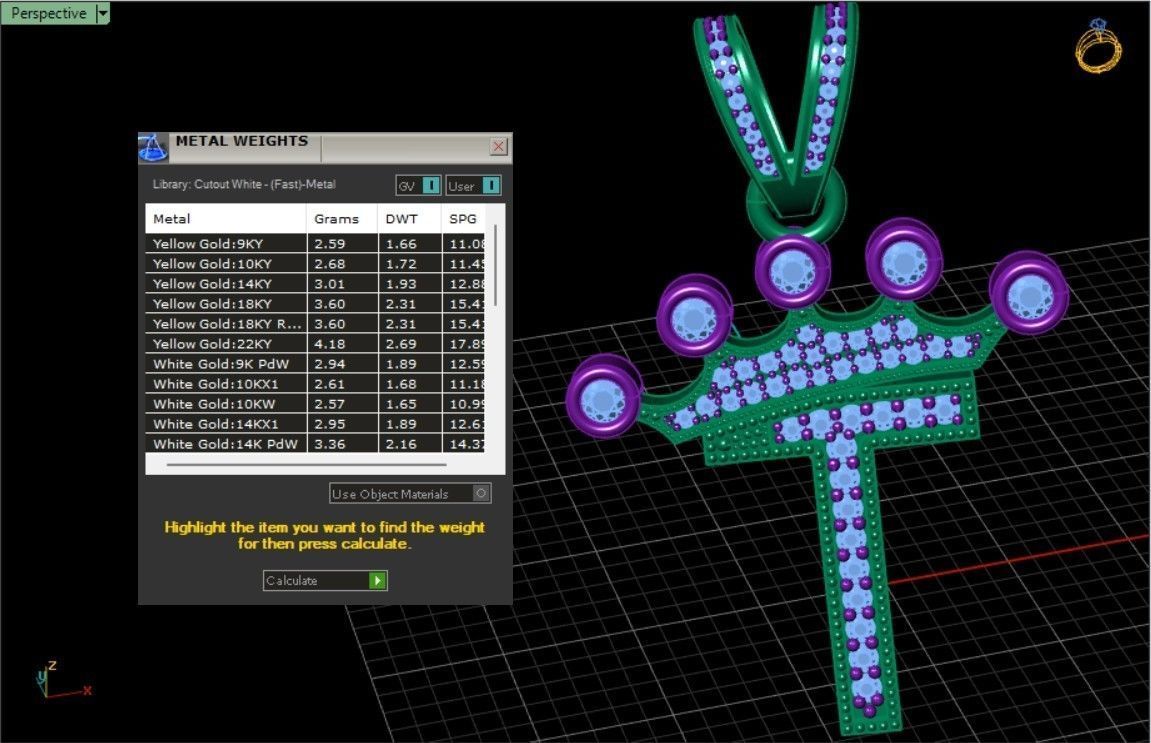Screen dimensions: 1151x743
Task: Toggle the GV library switch
Action: [x=418, y=186]
